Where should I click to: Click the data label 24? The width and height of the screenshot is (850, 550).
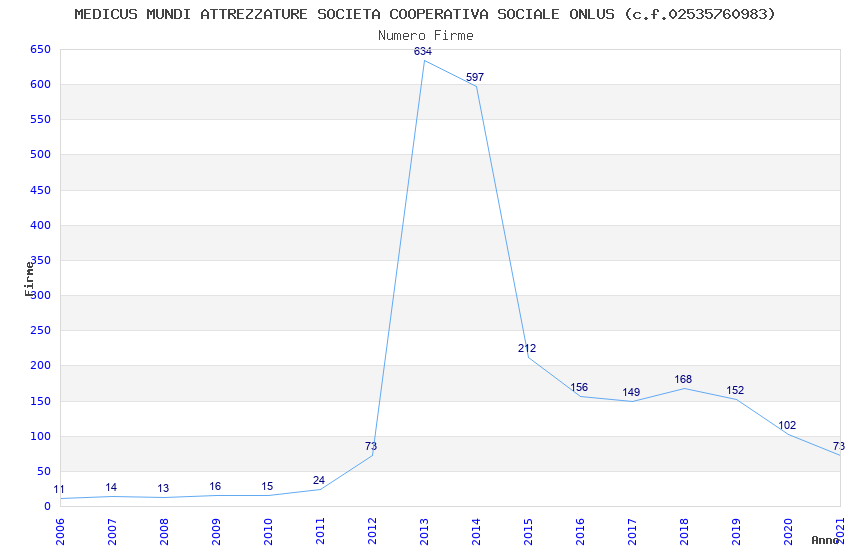click(x=319, y=480)
